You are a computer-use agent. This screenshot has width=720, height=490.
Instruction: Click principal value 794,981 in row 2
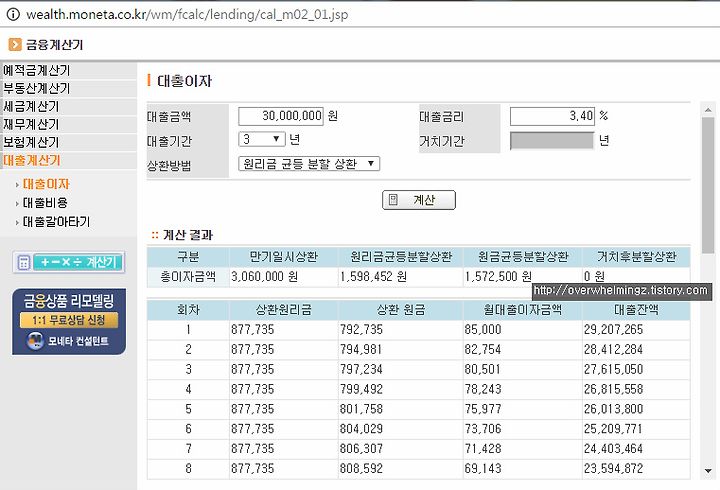(x=361, y=349)
